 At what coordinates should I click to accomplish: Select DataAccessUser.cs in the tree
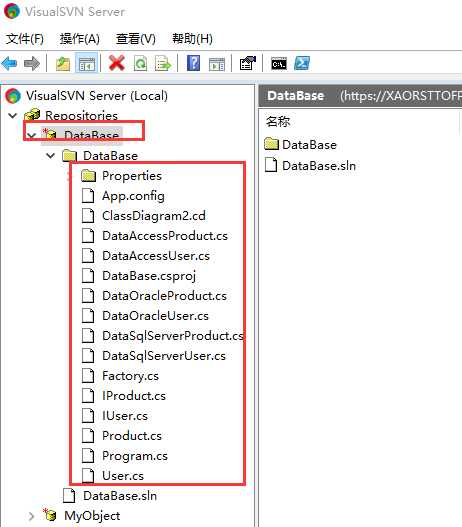coord(156,256)
